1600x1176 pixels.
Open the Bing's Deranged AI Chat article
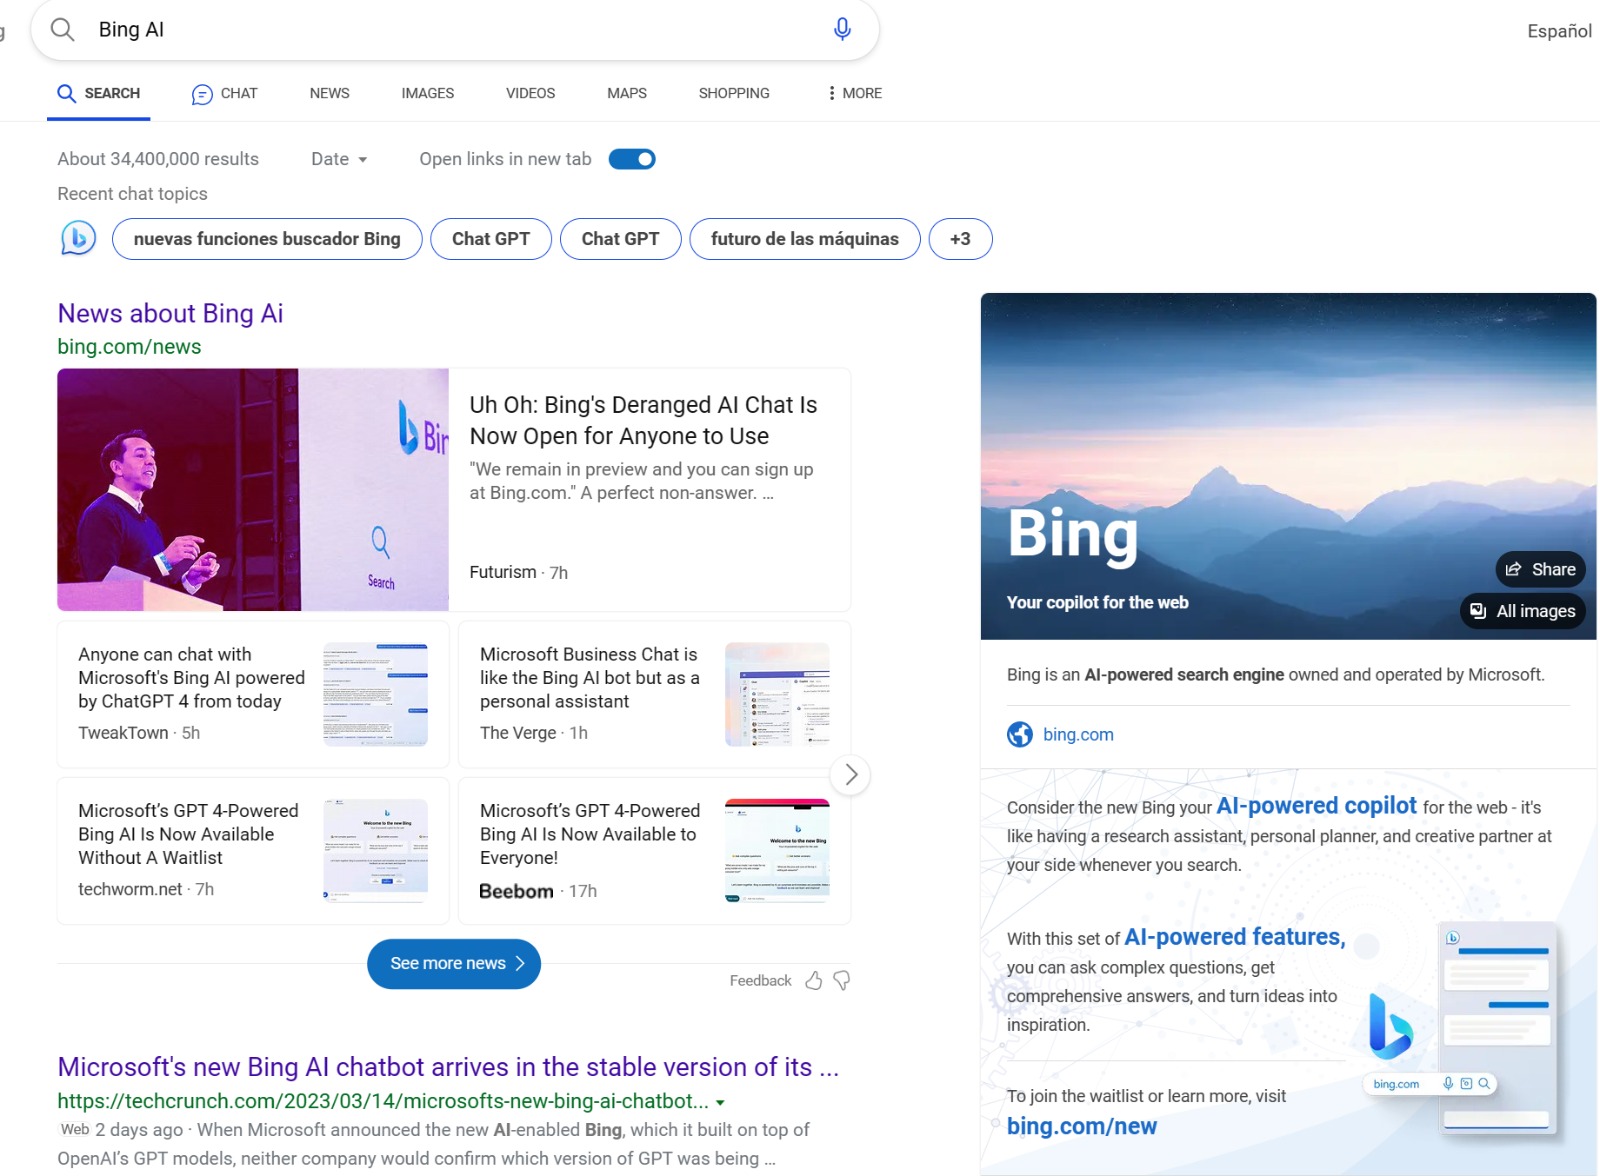(643, 420)
